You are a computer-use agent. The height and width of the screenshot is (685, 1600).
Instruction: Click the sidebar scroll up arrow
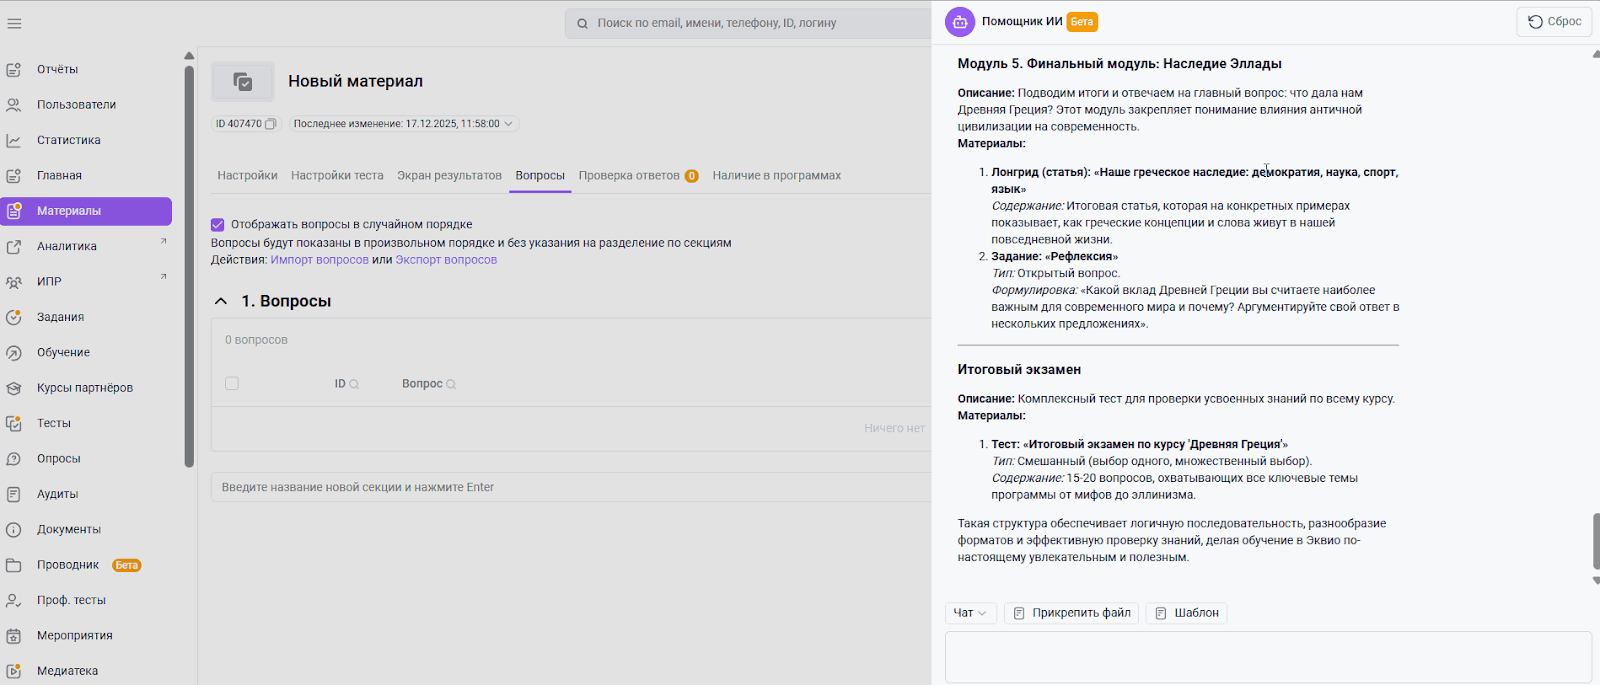click(189, 56)
